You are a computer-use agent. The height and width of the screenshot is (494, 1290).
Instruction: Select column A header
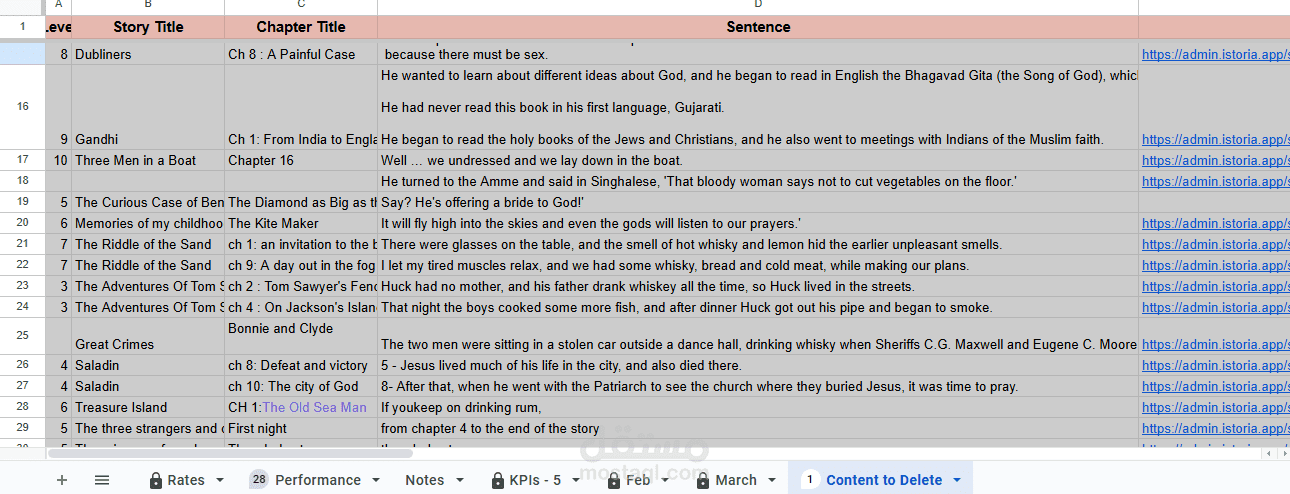[58, 7]
